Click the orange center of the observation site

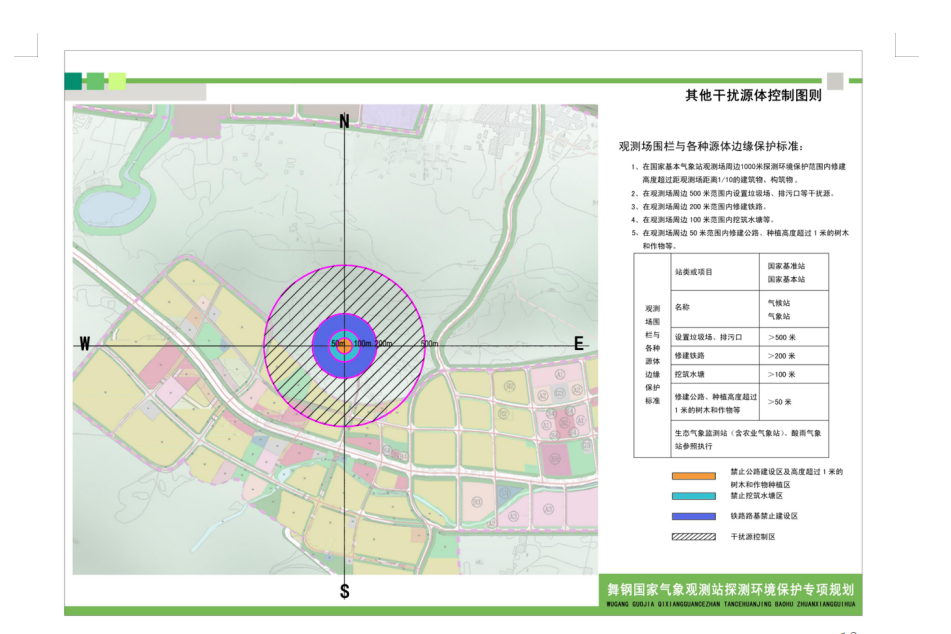click(x=344, y=345)
